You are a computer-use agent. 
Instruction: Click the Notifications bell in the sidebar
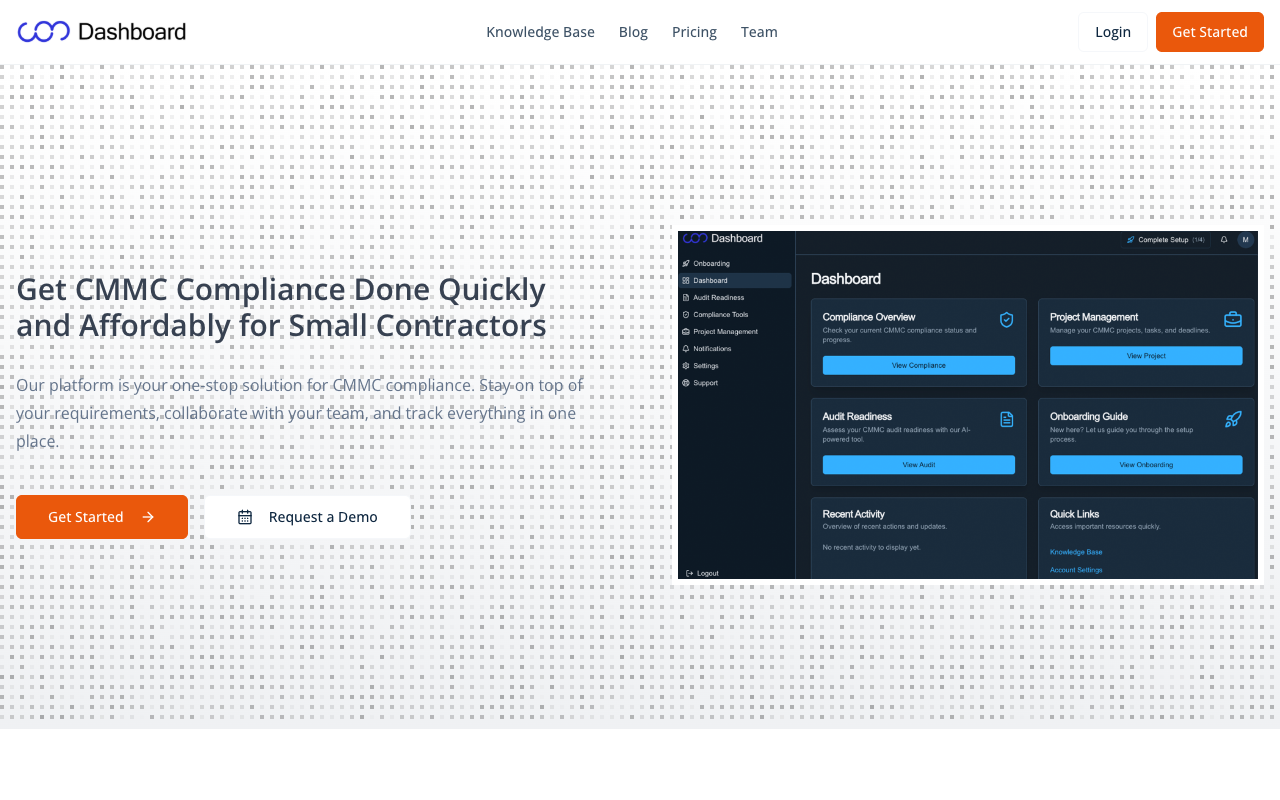684,348
